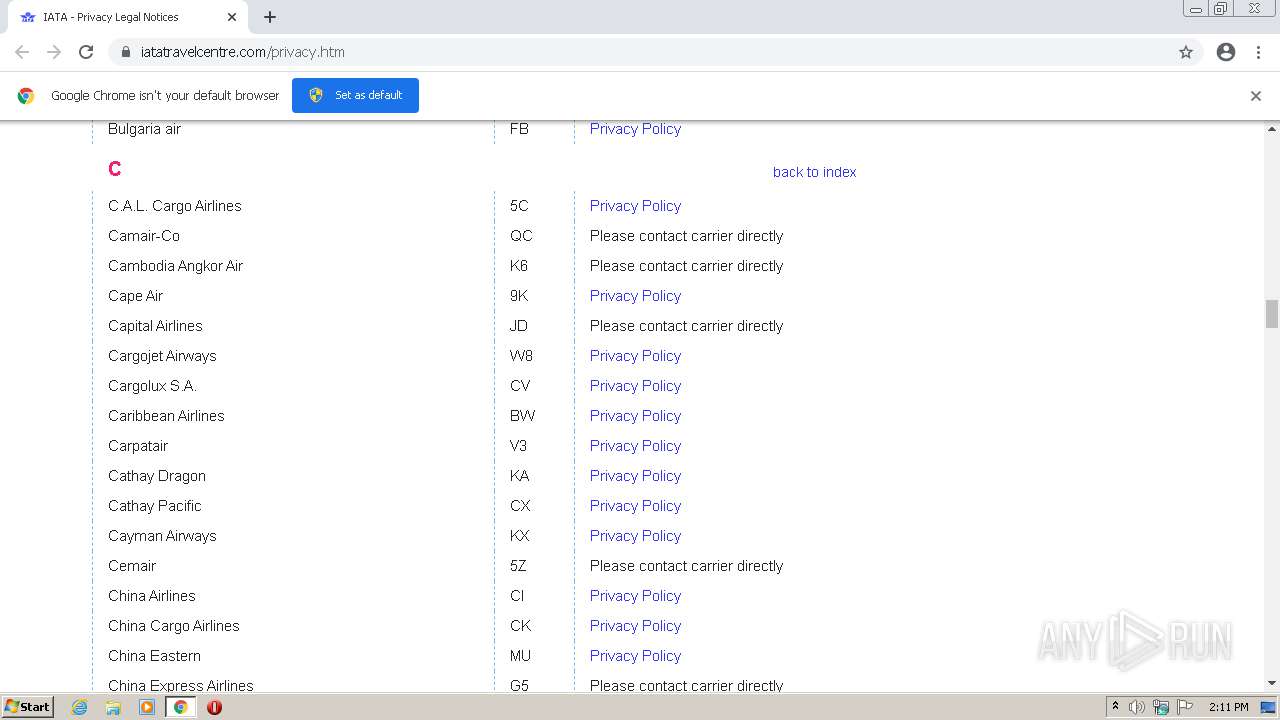The image size is (1280, 720).
Task: Open Cargolux S.A. Privacy Policy link
Action: (x=635, y=386)
